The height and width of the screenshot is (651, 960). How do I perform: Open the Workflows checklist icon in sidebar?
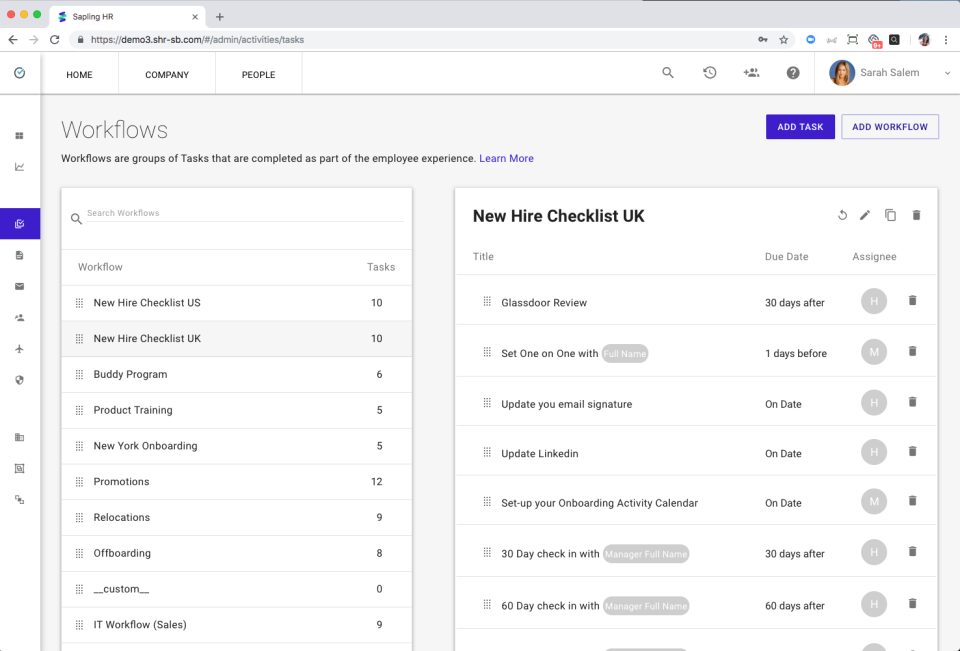click(20, 223)
